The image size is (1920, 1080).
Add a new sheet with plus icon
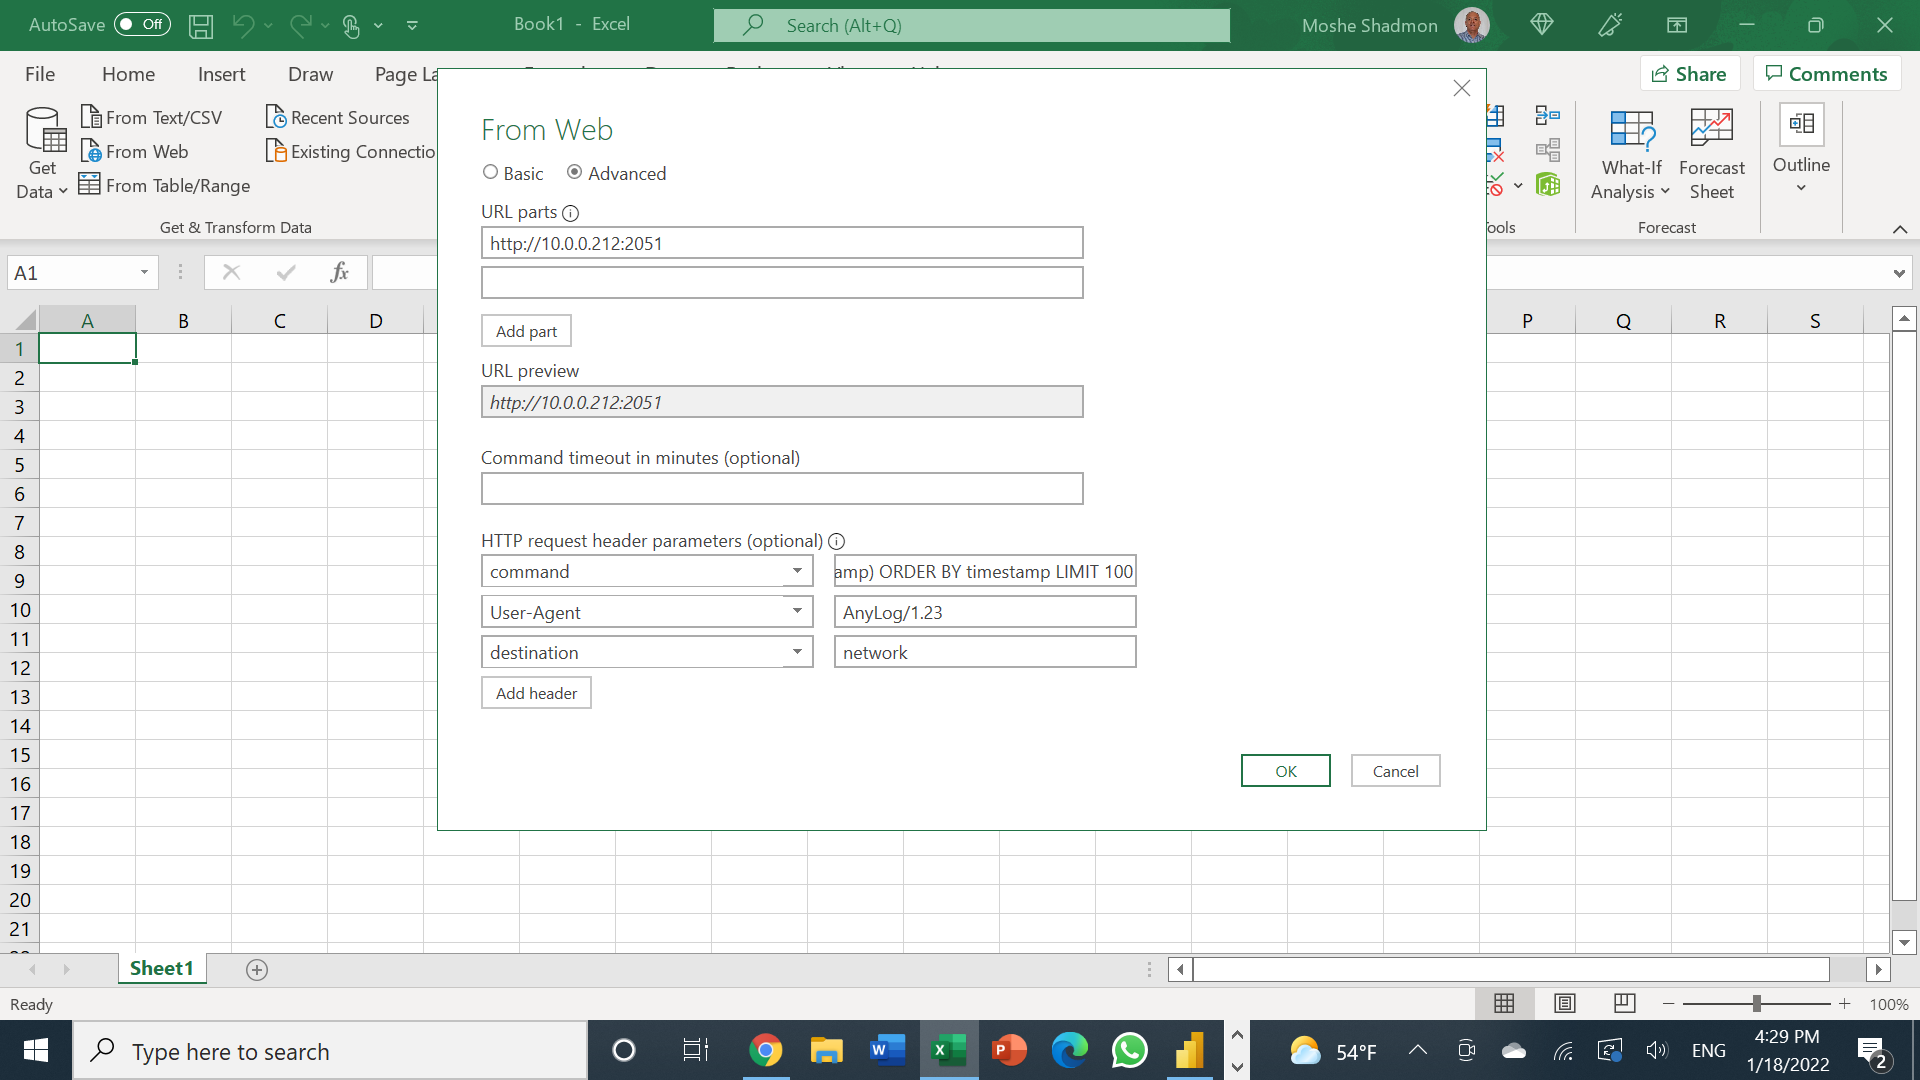tap(257, 969)
